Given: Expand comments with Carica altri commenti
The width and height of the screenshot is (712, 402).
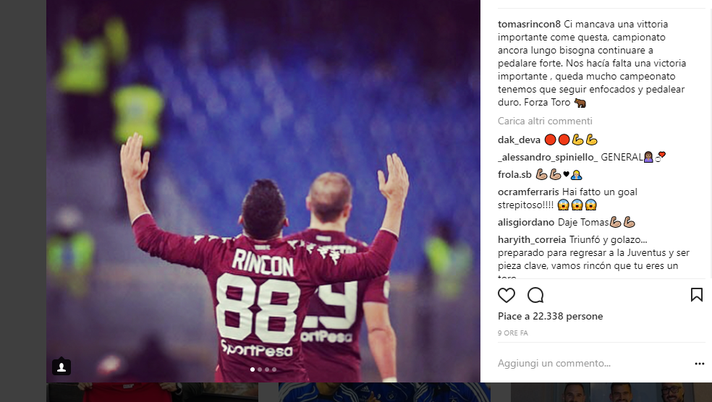Looking at the screenshot, I should click(545, 121).
